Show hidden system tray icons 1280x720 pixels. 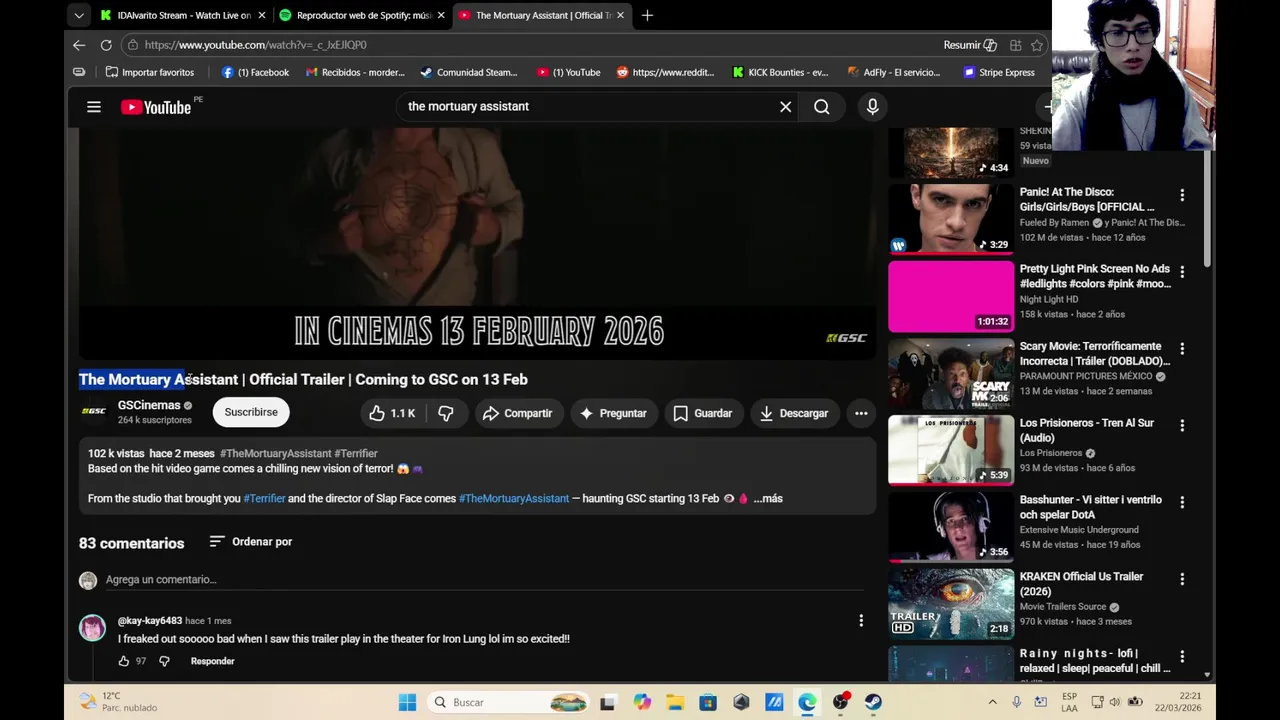[x=992, y=702]
